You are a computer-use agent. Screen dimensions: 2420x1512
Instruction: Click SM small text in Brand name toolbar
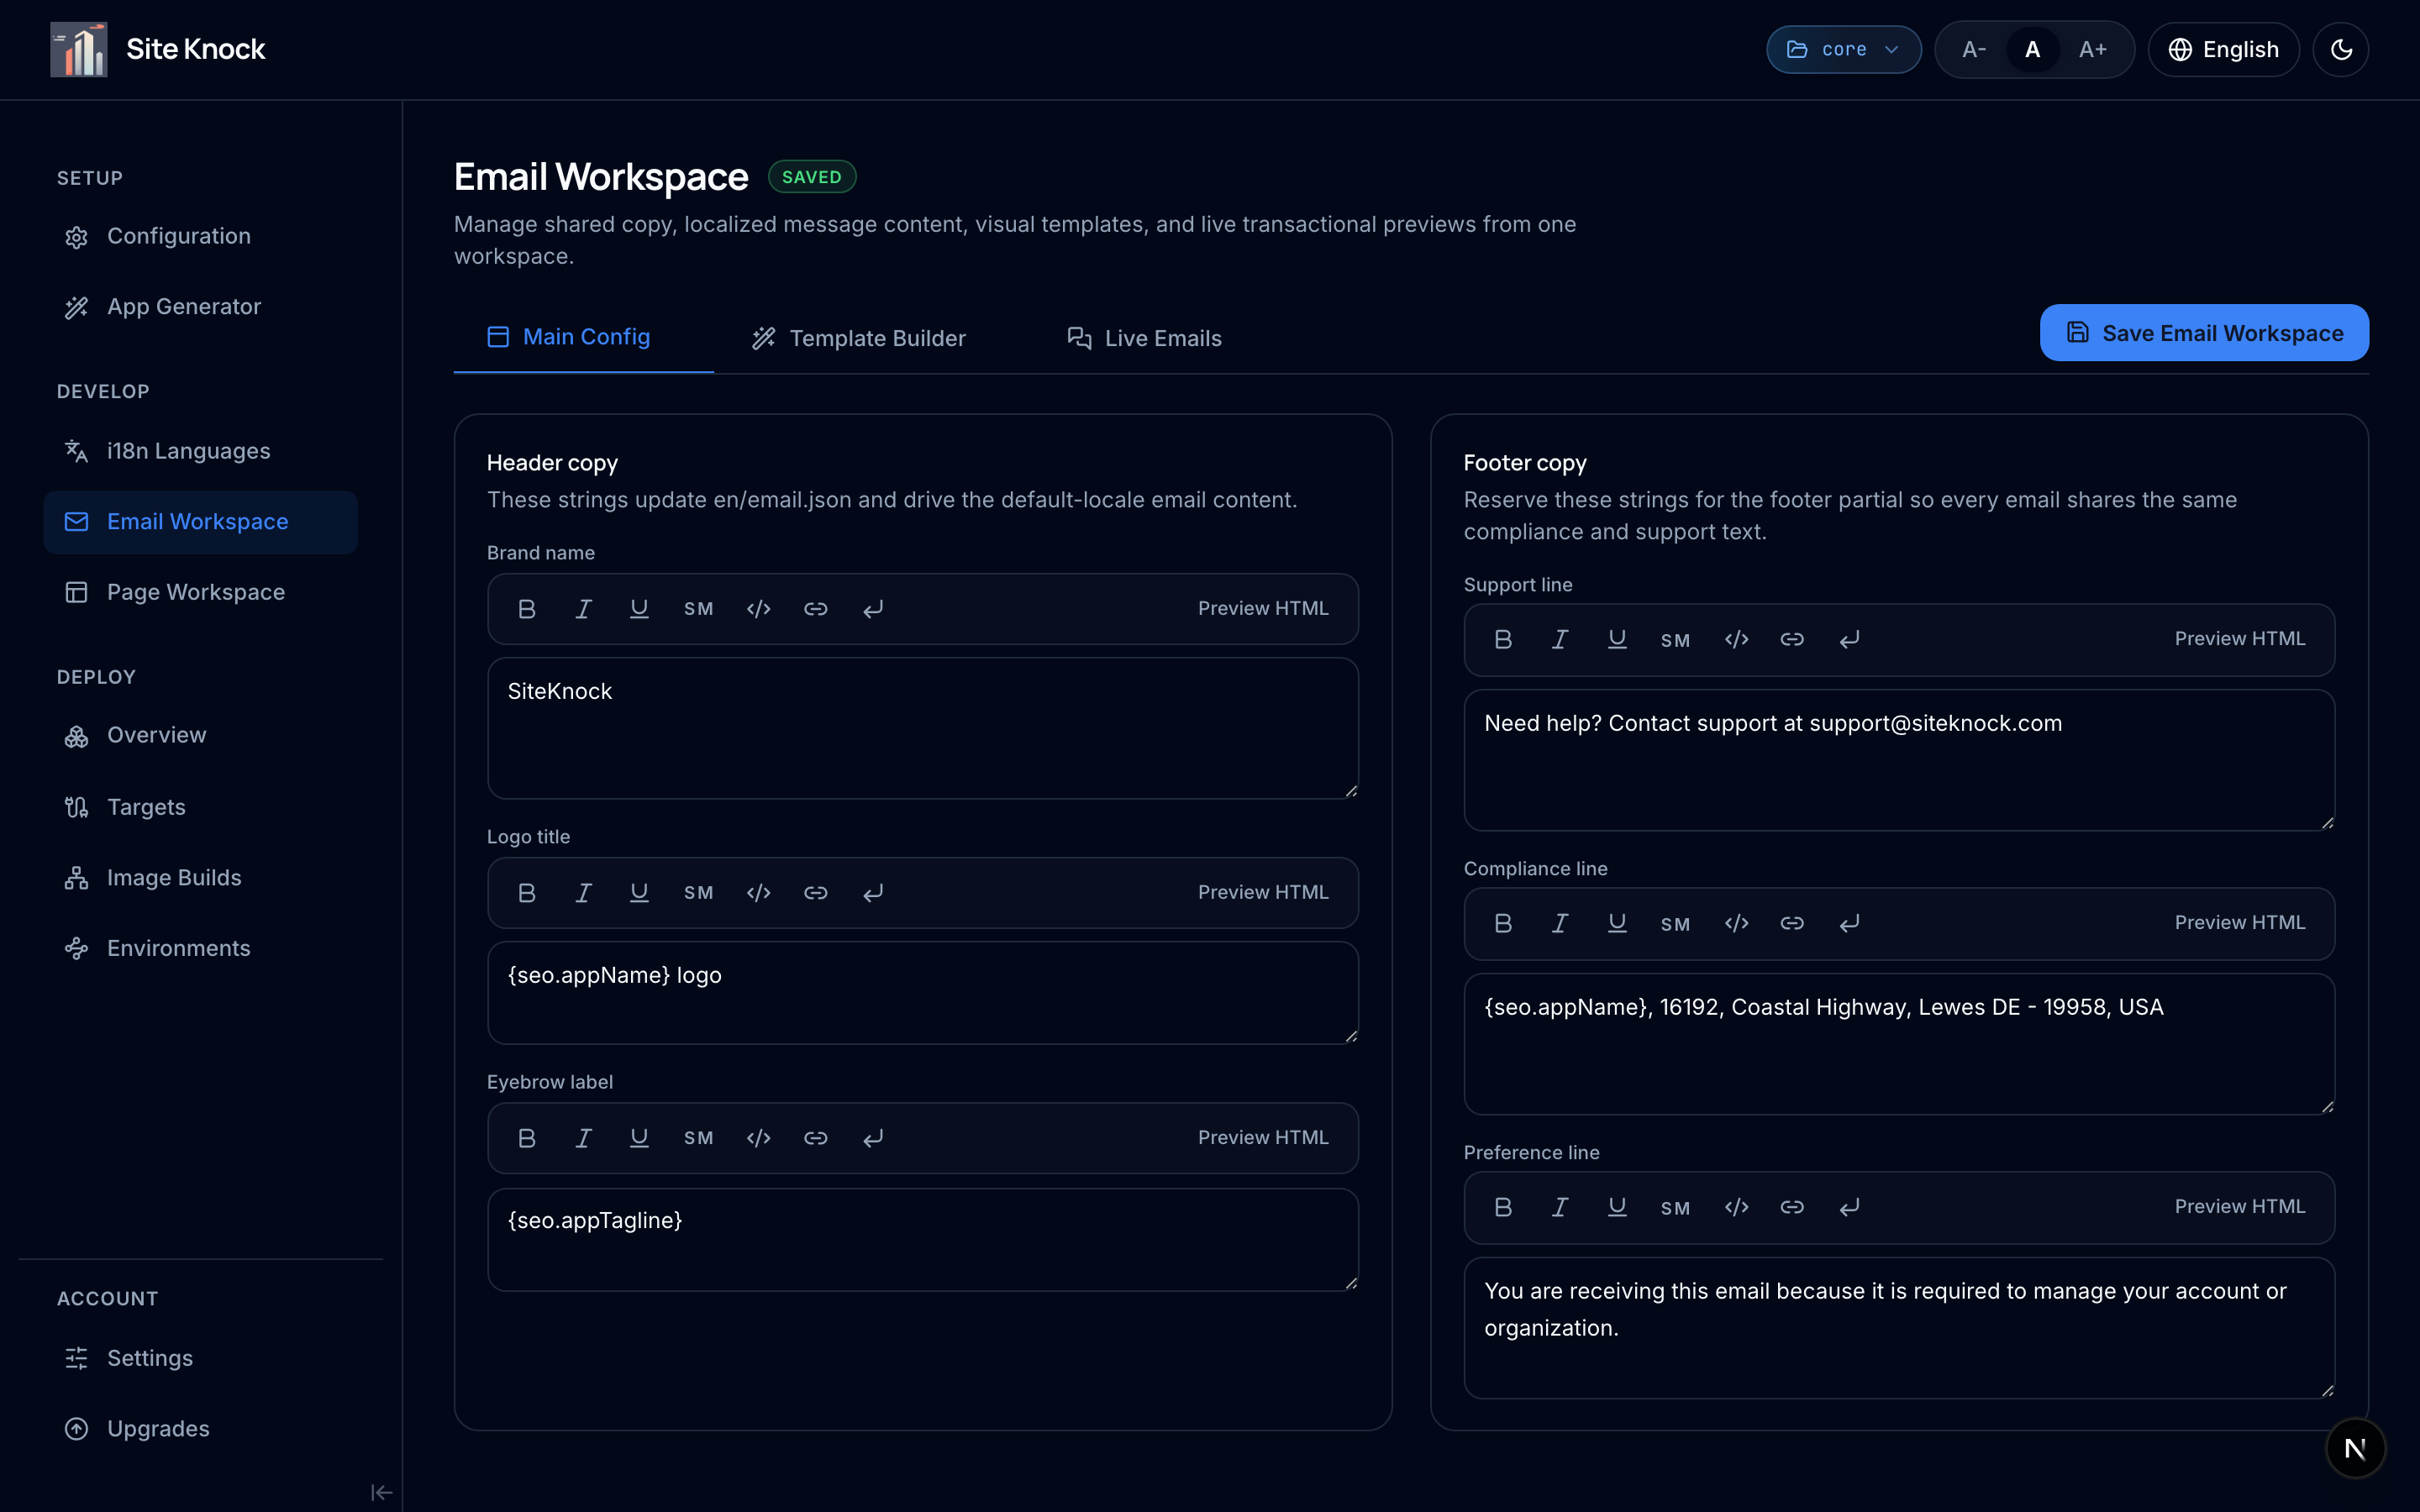click(x=699, y=609)
